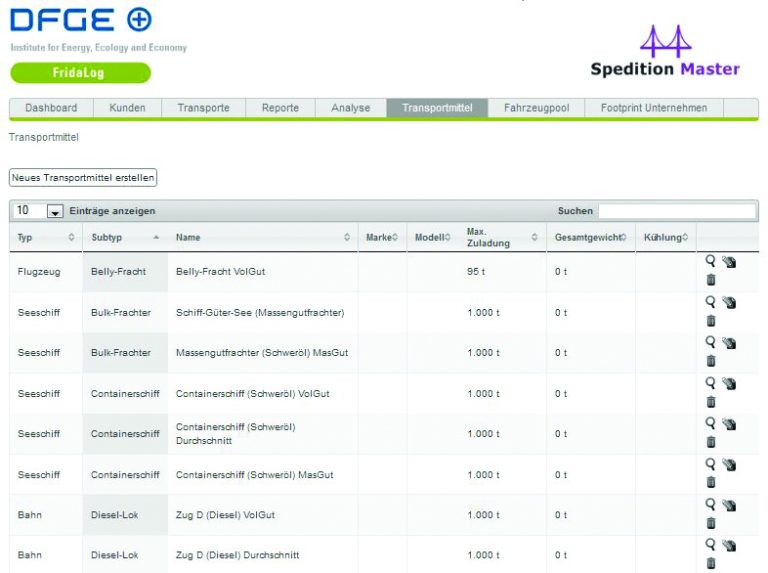768x573 pixels.
Task: Click edit icon for Zug D (Diesel) Durchschnitt
Action: point(729,546)
